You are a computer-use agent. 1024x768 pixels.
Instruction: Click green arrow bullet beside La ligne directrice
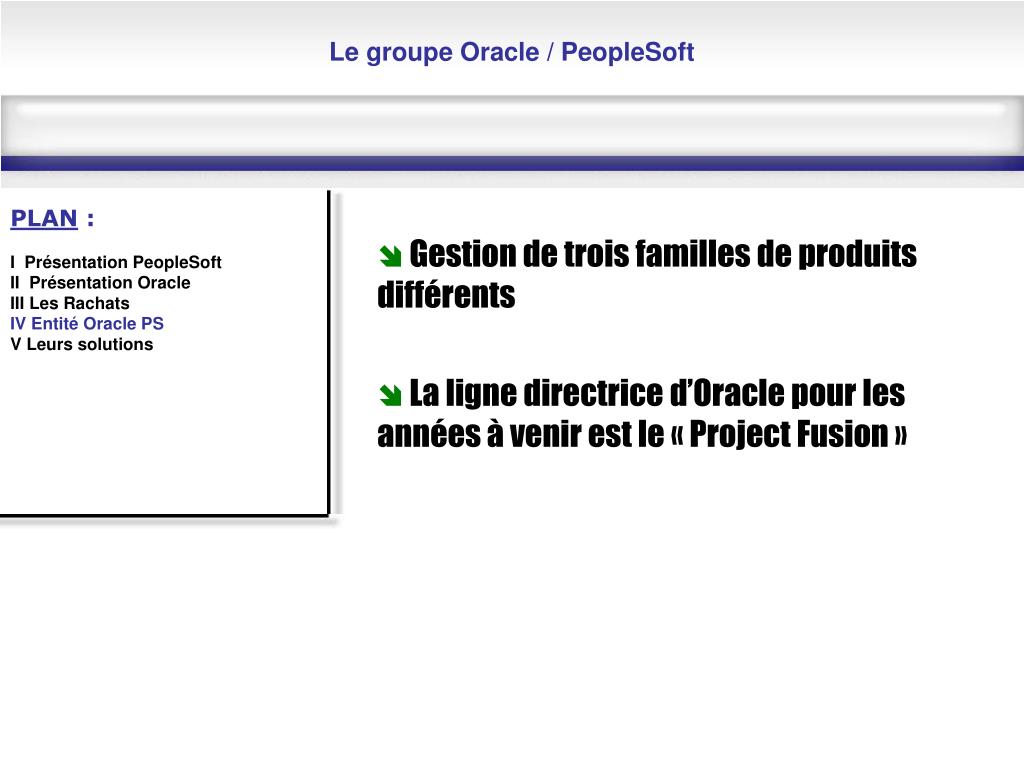tap(390, 394)
